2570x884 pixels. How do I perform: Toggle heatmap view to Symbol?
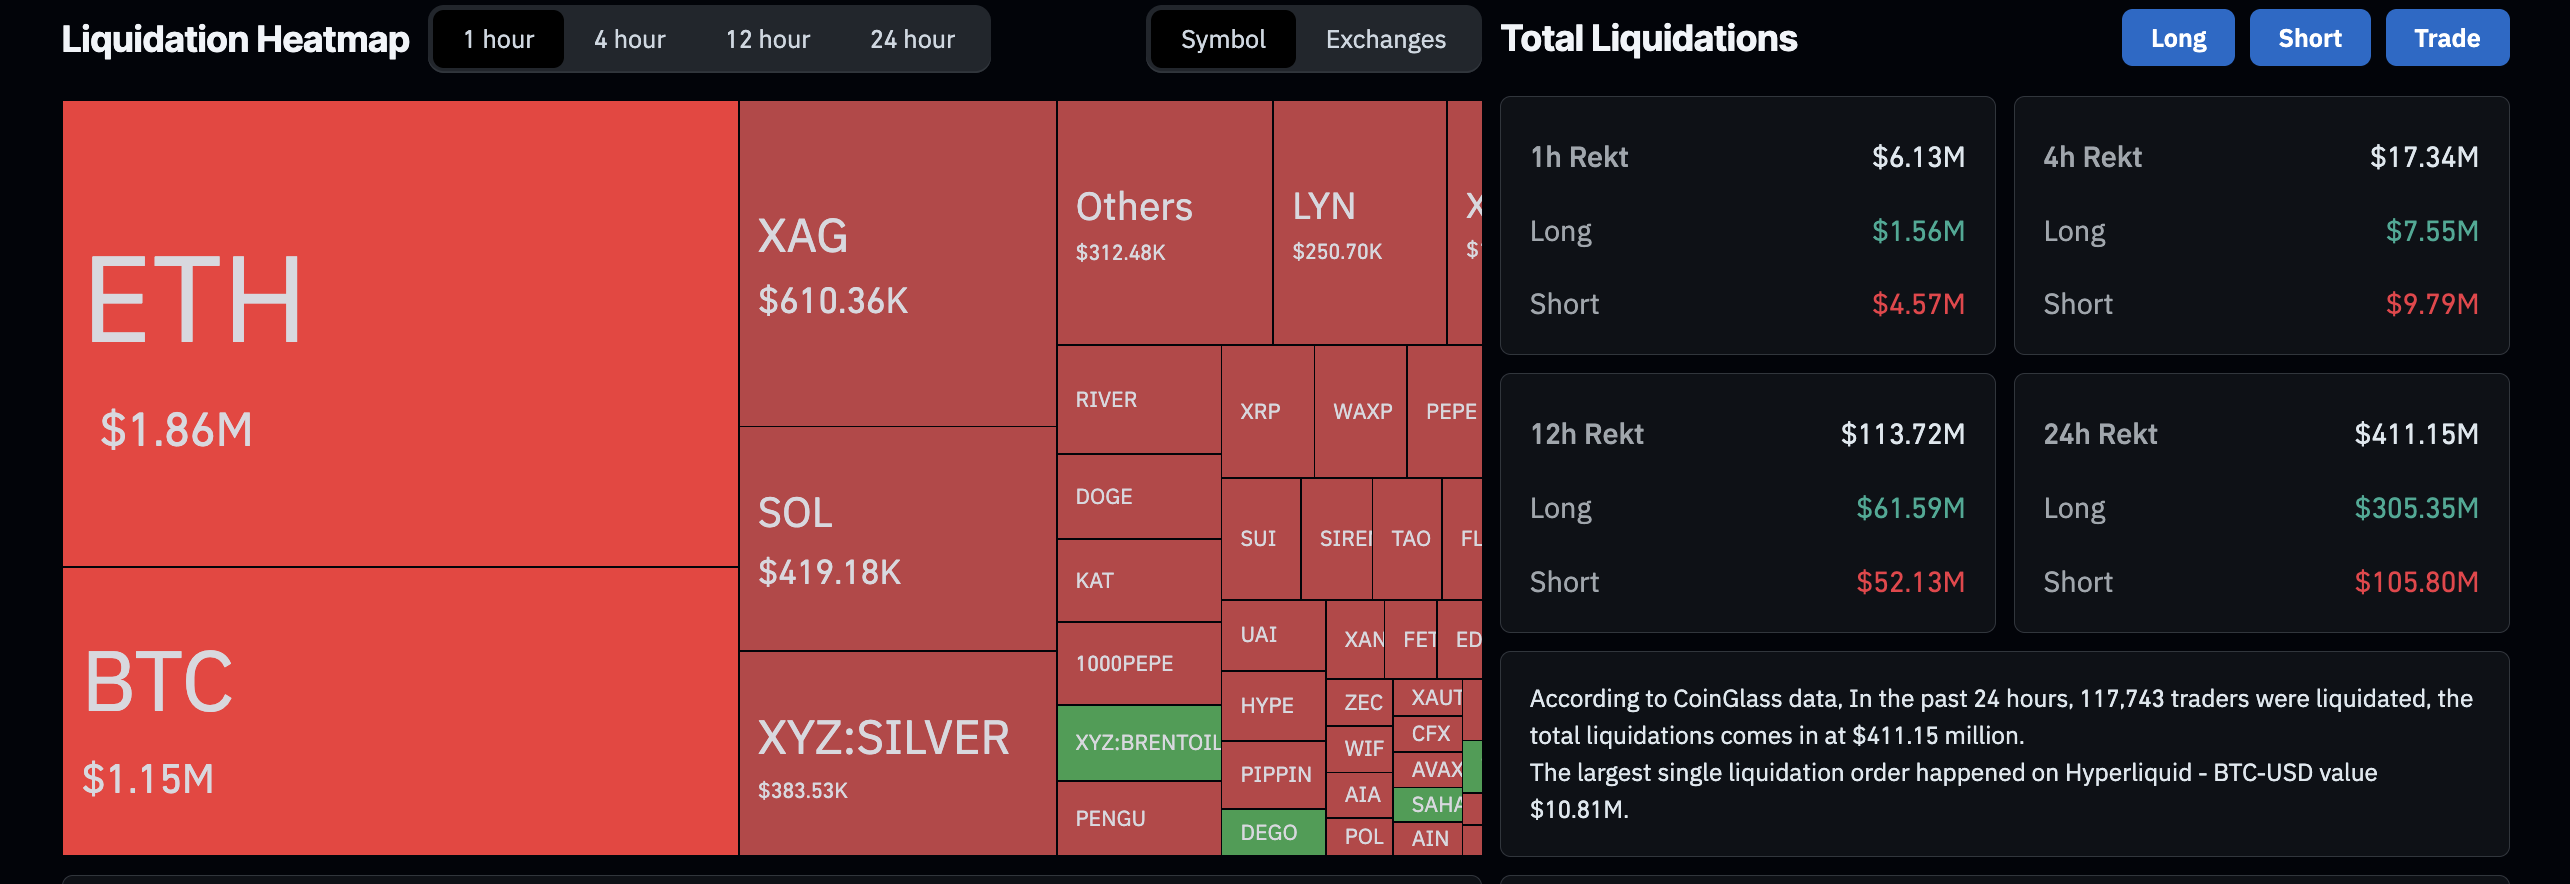[1222, 39]
